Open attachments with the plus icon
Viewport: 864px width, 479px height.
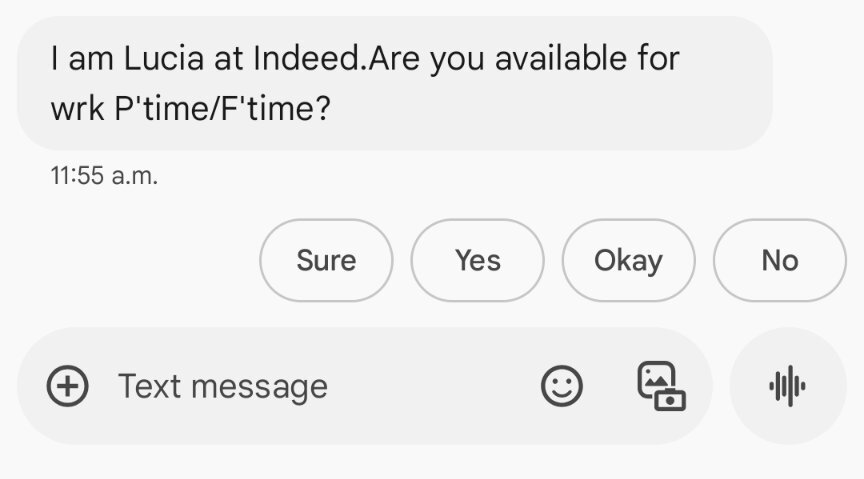(x=67, y=386)
